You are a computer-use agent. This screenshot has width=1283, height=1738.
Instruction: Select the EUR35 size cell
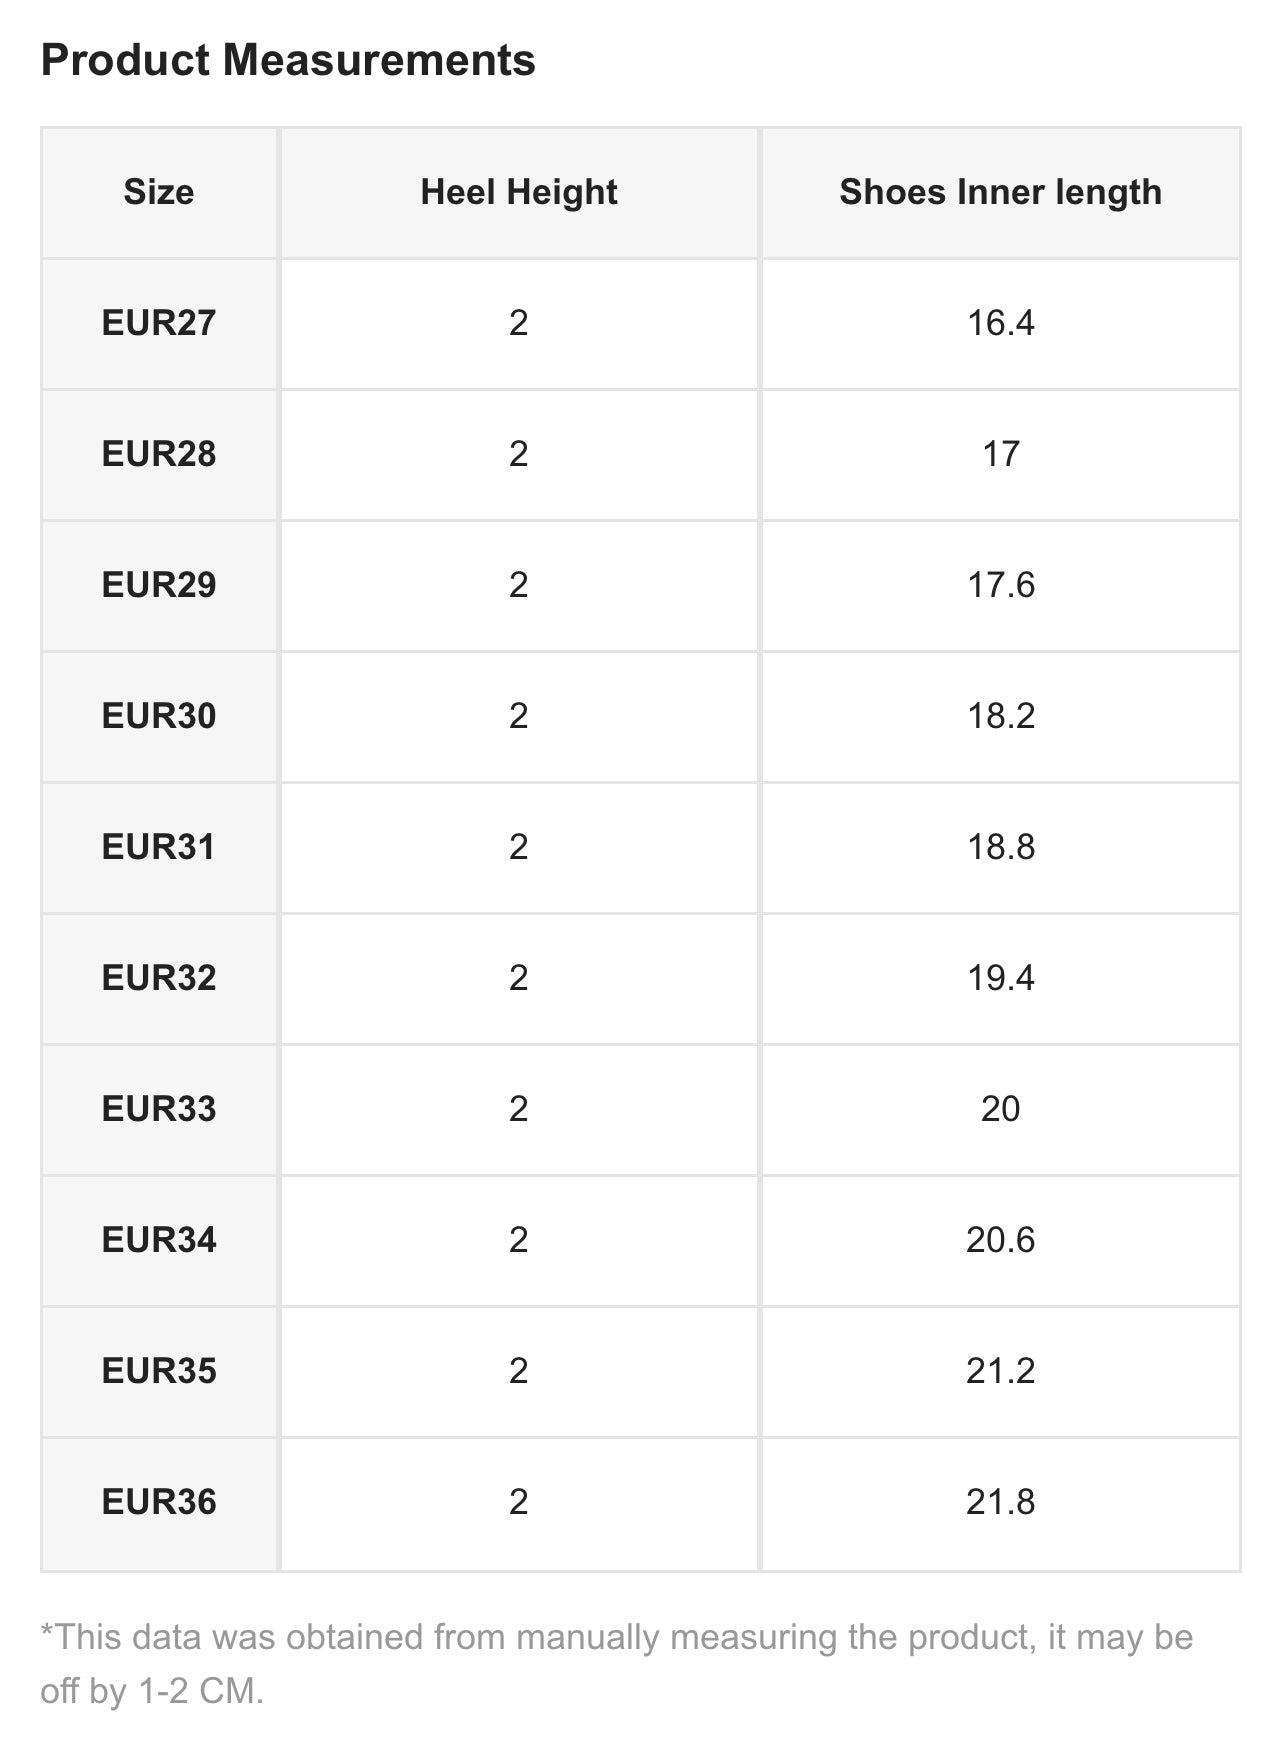(159, 1371)
